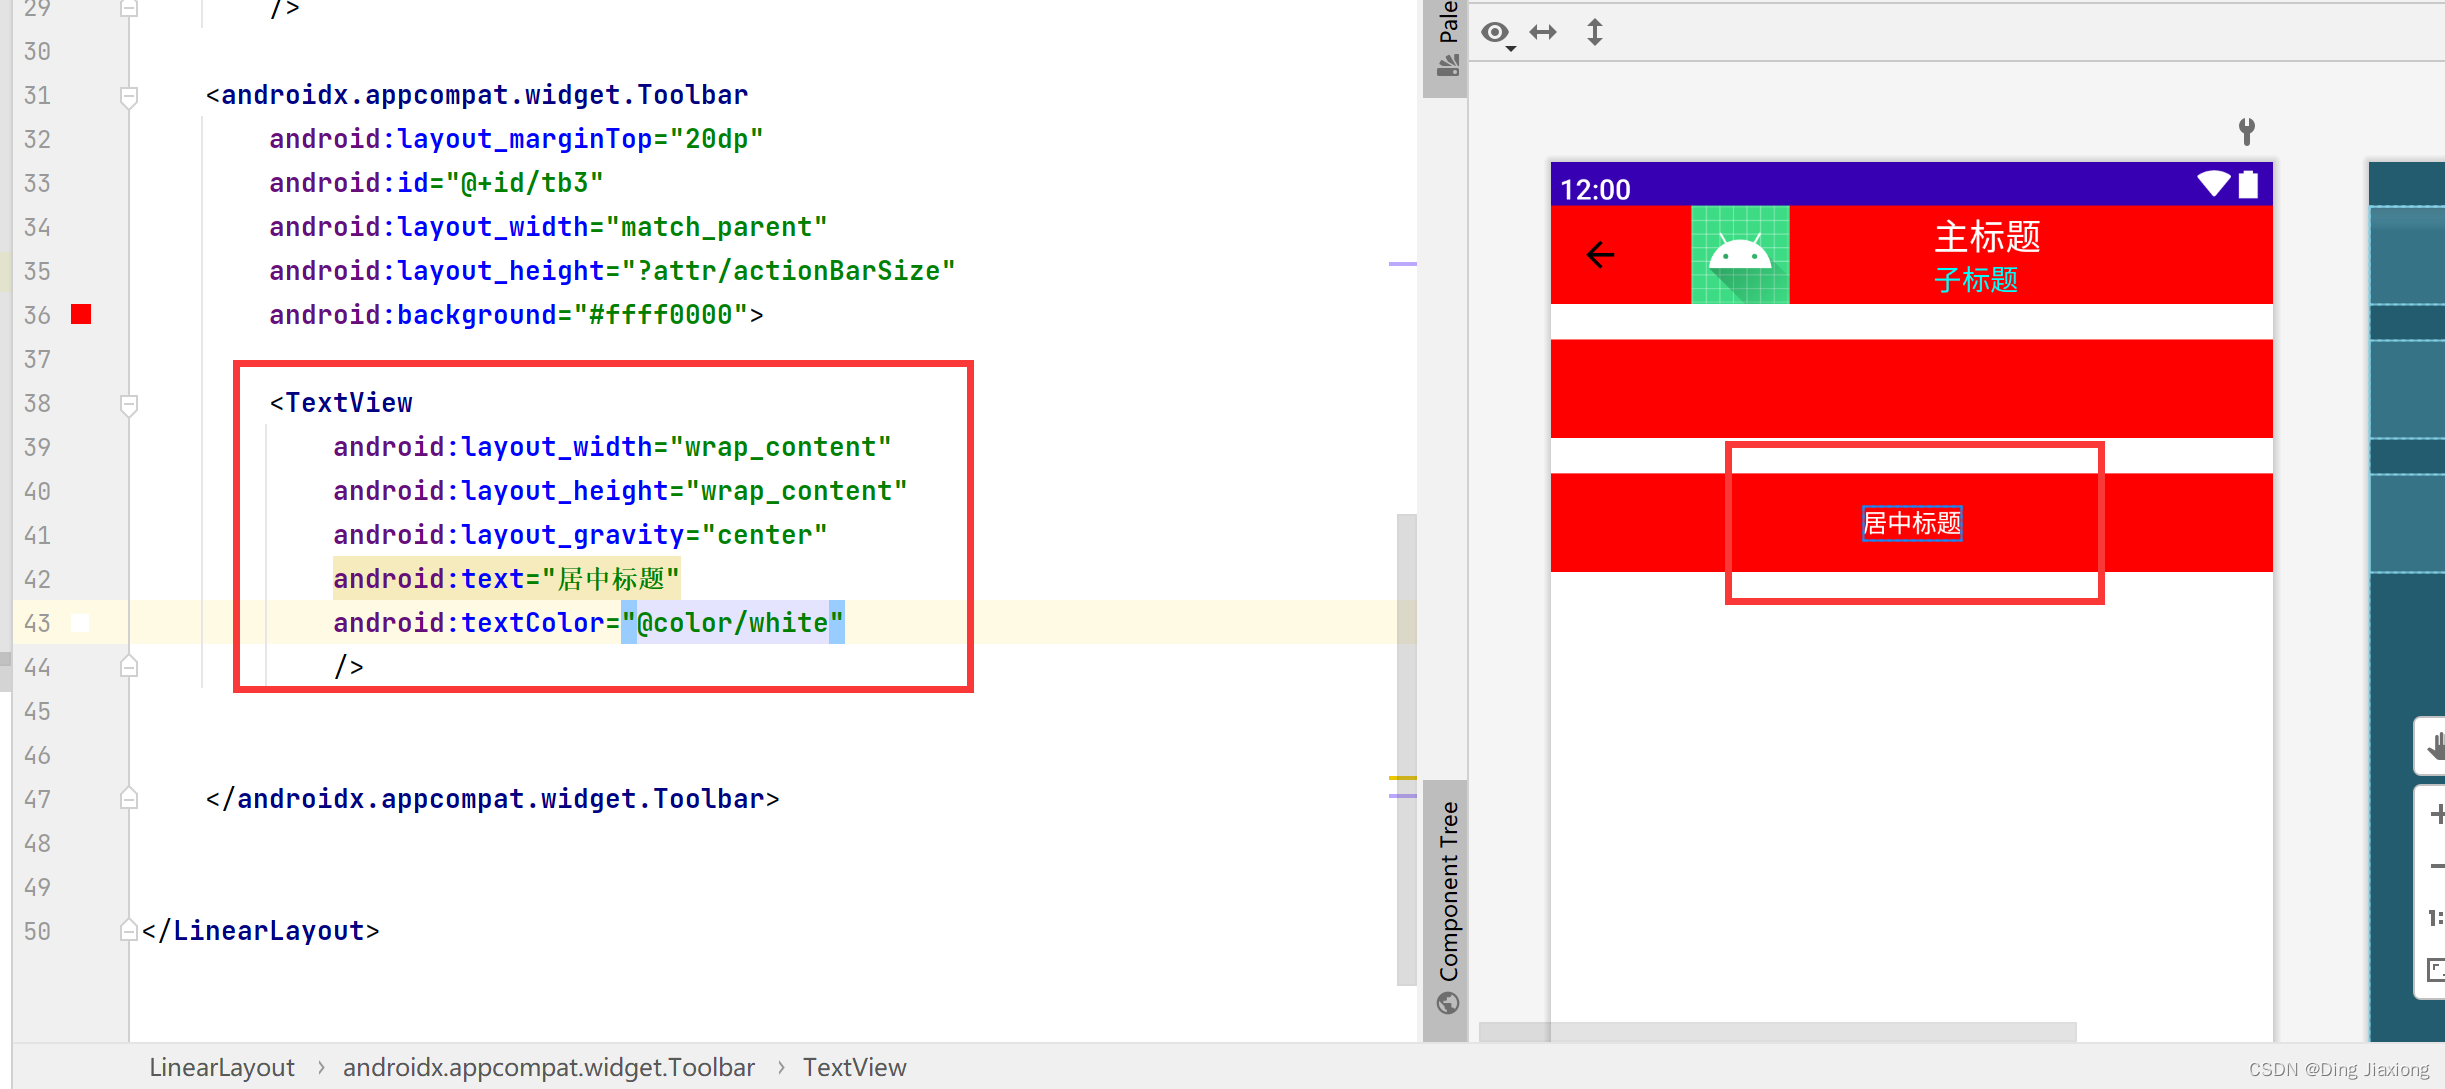Click the vertical expand arrows icon
This screenshot has width=2445, height=1089.
[1595, 33]
